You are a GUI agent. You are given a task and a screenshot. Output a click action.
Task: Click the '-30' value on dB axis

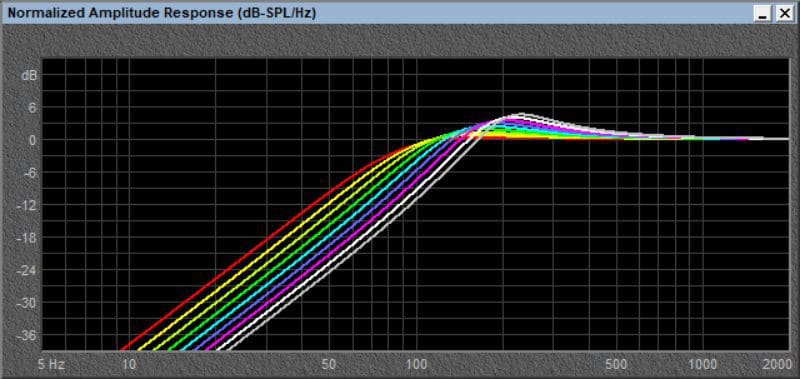pos(28,303)
